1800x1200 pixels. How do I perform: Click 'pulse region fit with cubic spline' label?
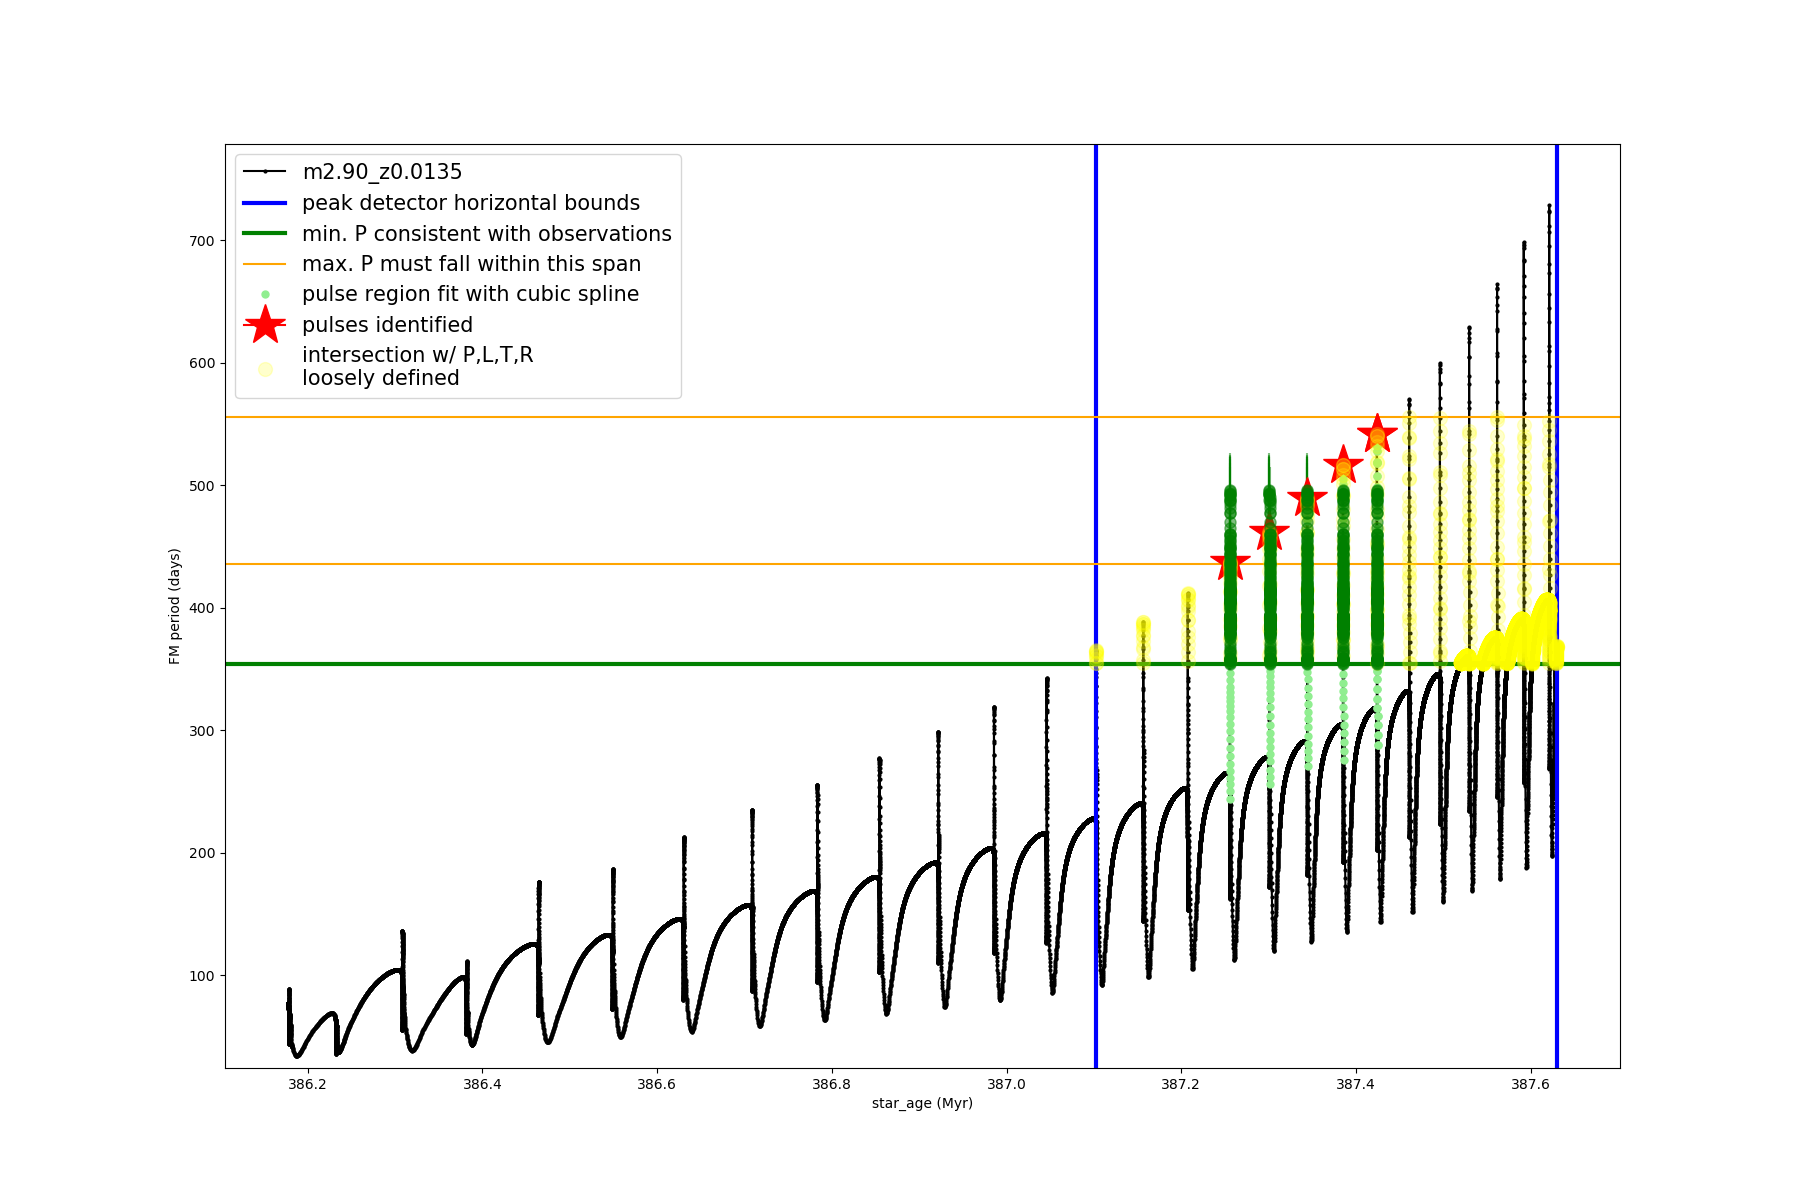tap(470, 294)
